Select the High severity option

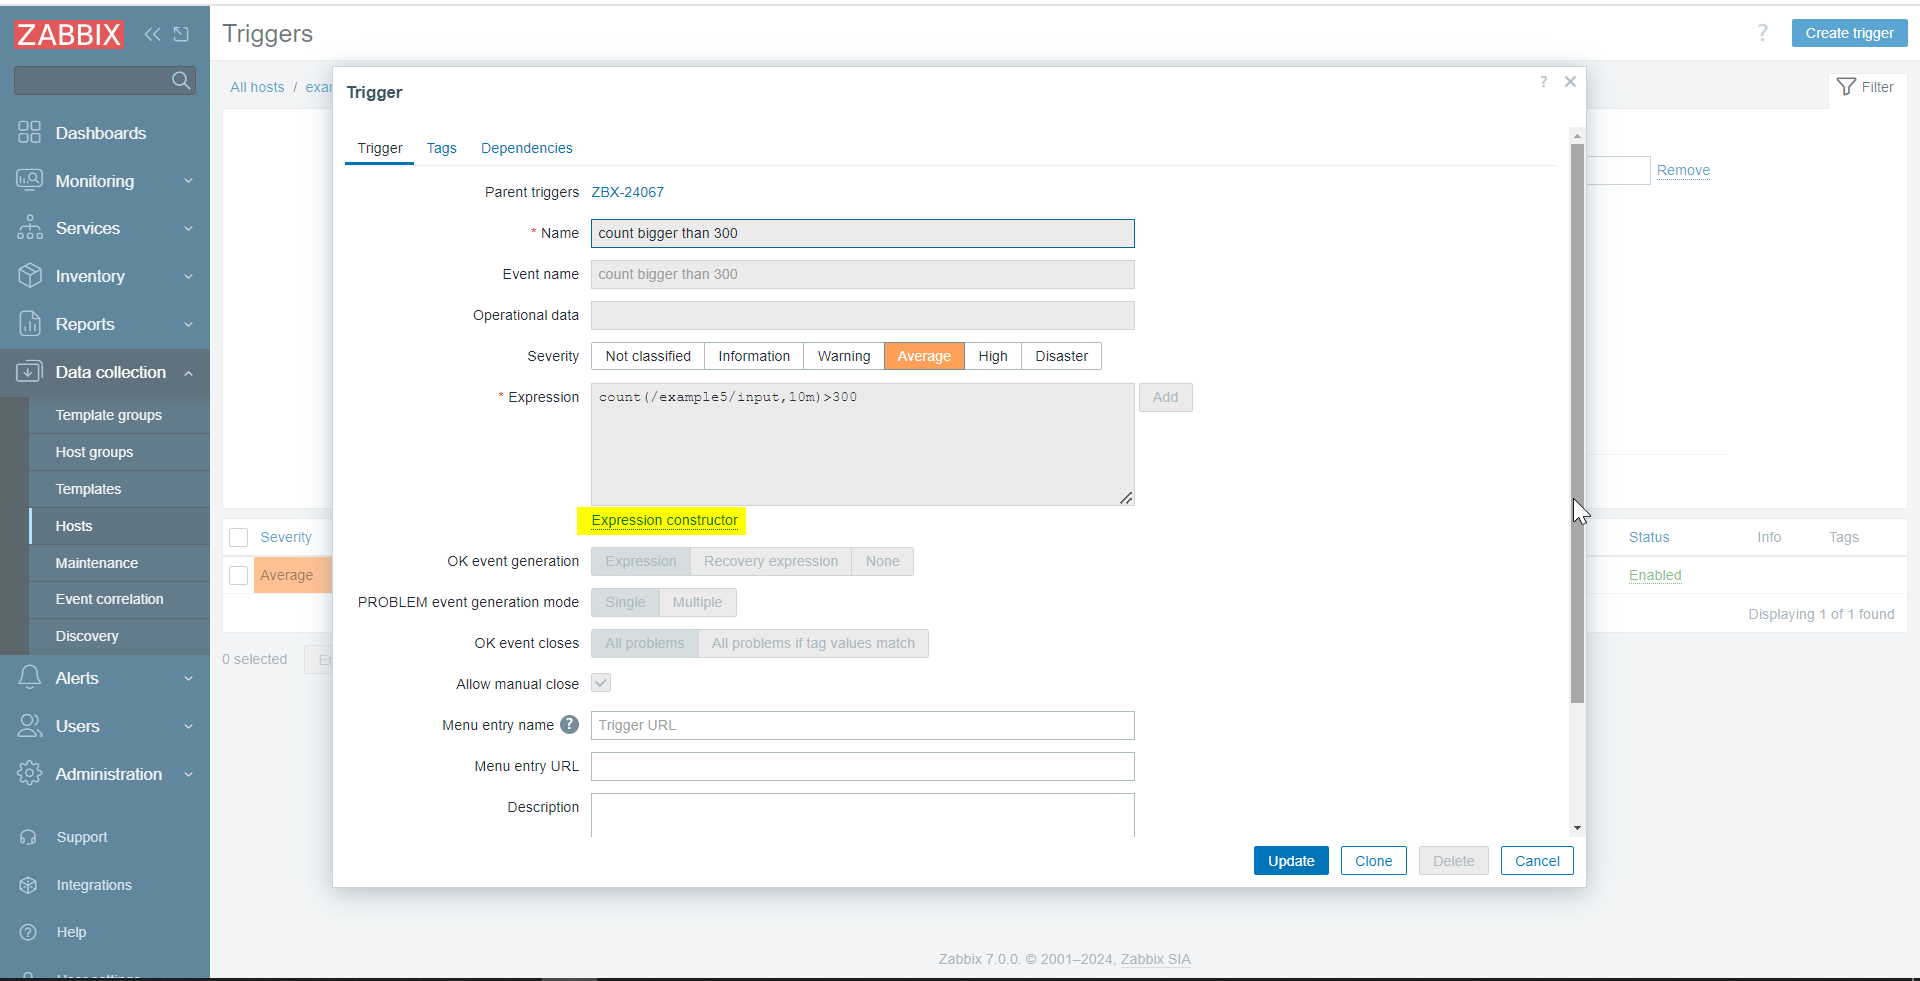point(992,356)
